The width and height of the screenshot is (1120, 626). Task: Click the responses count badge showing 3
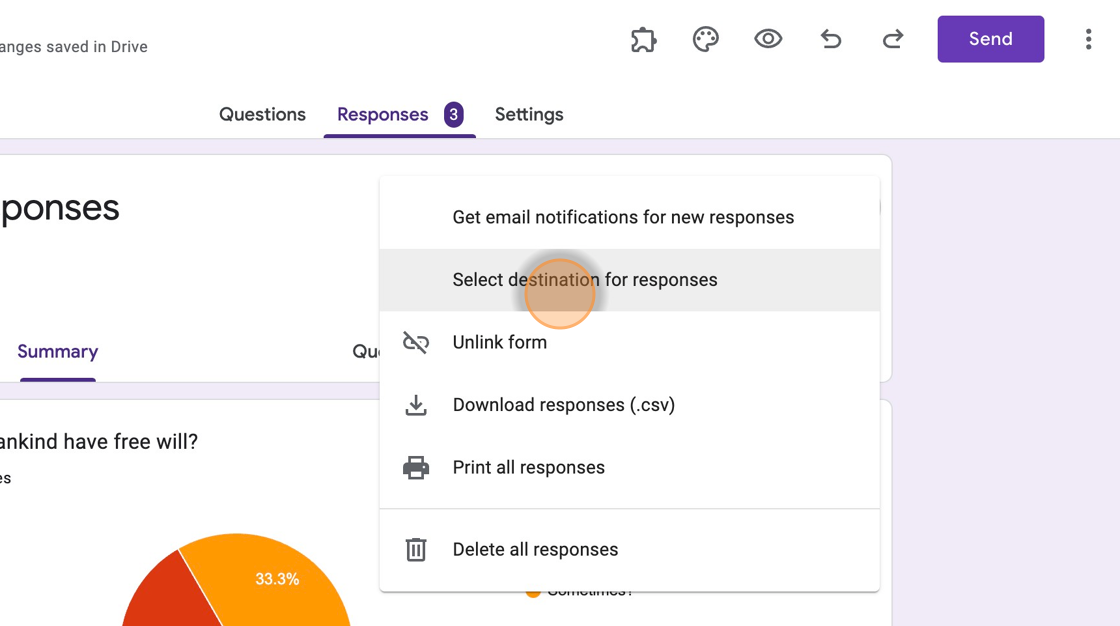[x=454, y=114]
